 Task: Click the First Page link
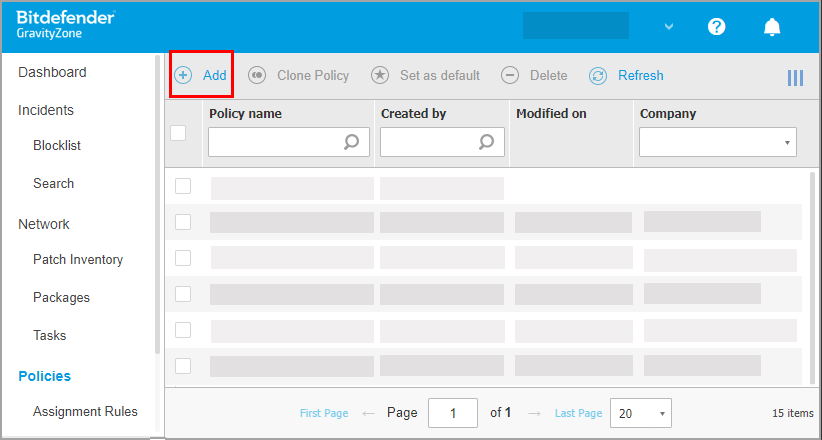(324, 413)
